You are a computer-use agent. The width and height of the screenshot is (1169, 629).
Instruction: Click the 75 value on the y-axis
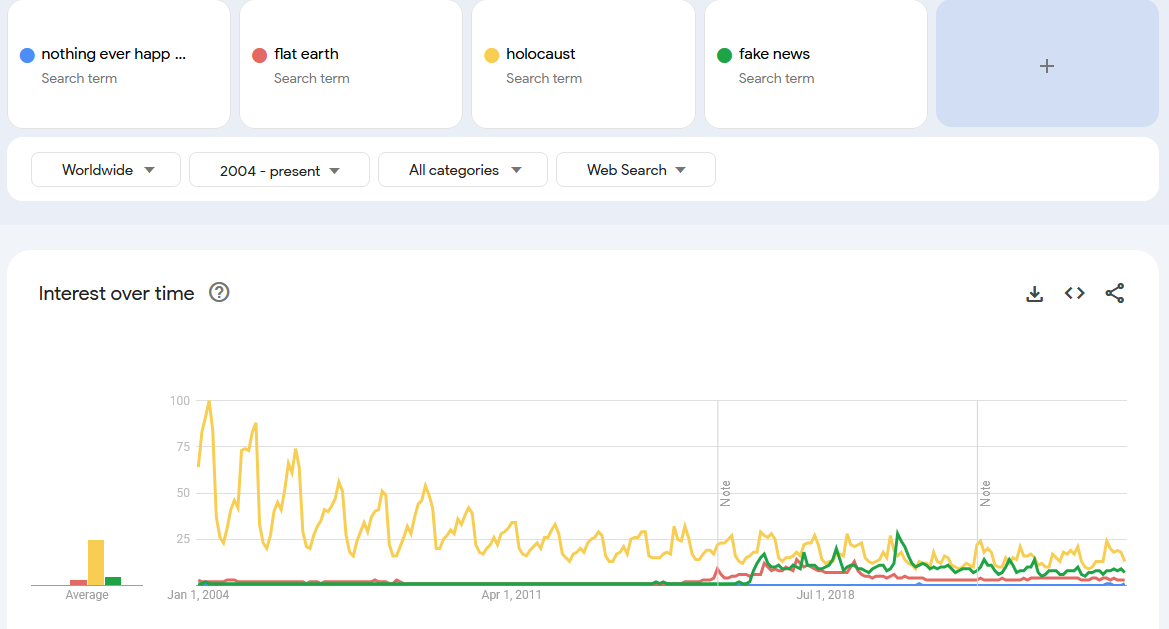(x=183, y=447)
